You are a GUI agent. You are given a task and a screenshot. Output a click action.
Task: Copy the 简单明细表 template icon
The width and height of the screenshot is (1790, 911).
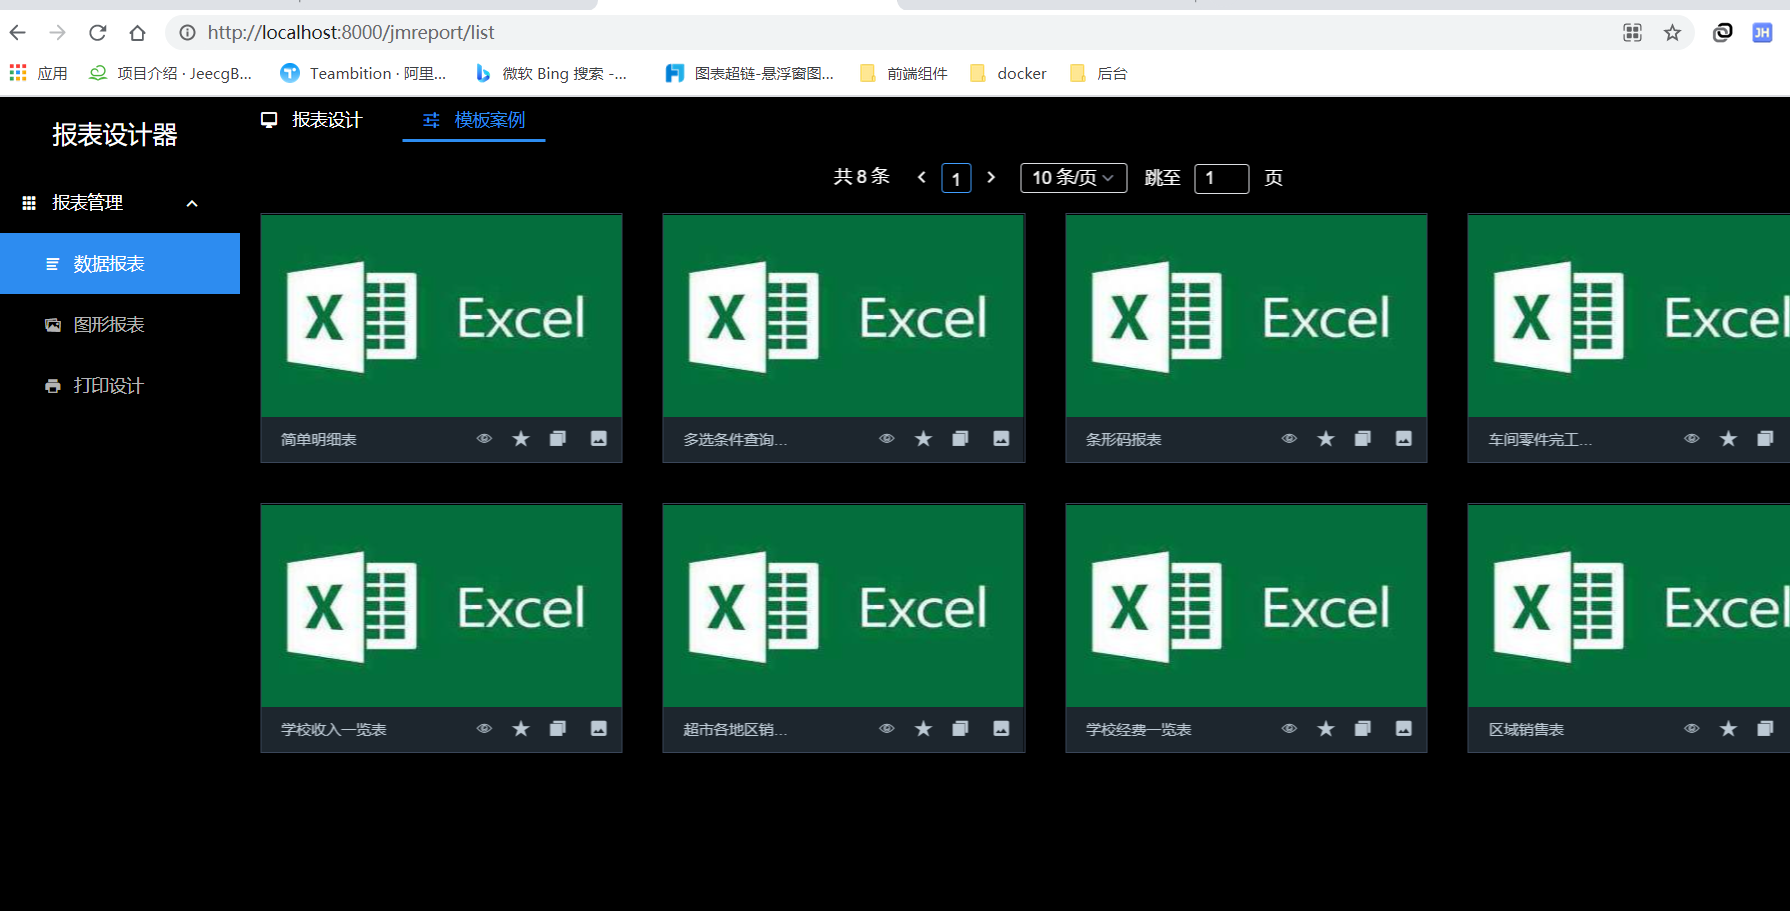pos(558,439)
